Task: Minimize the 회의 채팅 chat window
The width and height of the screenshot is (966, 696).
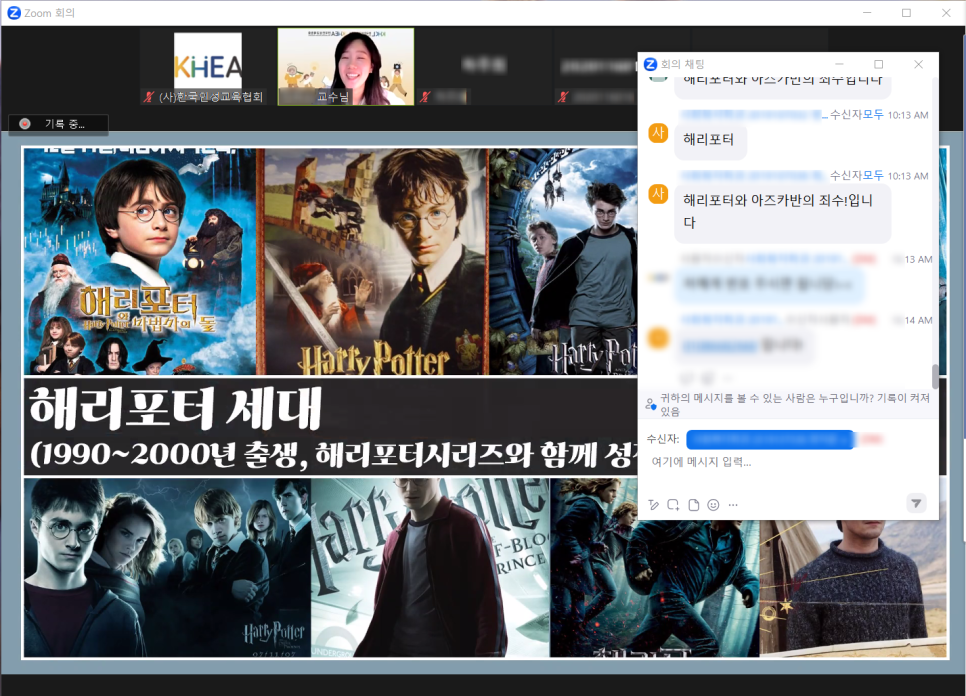Action: tap(839, 64)
